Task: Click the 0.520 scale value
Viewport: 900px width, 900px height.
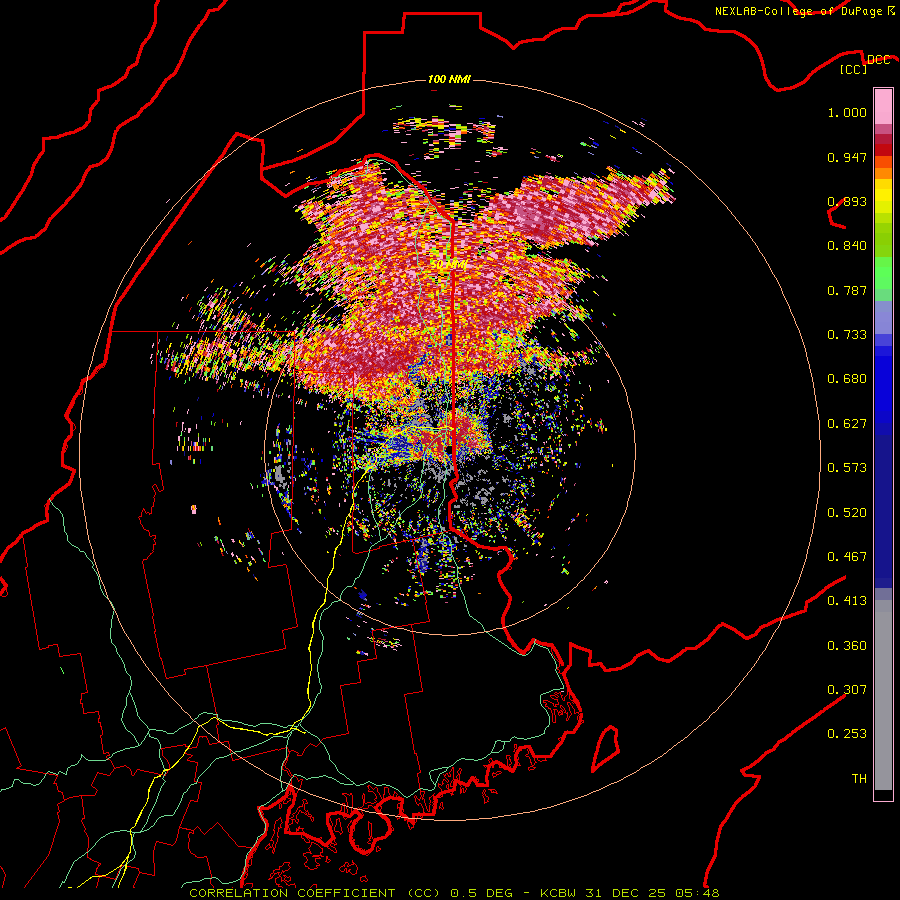Action: click(847, 513)
